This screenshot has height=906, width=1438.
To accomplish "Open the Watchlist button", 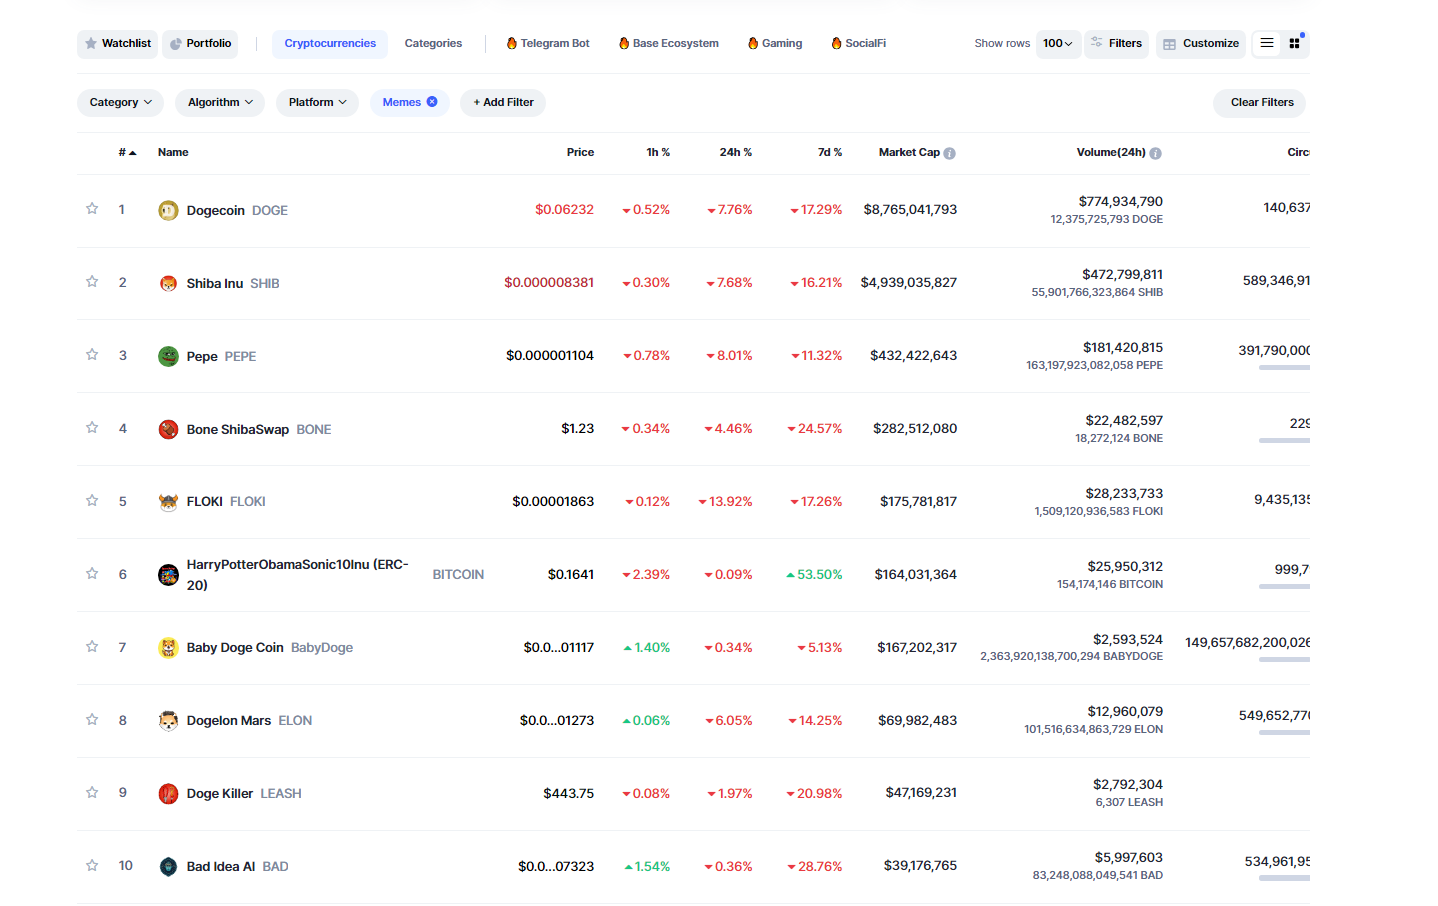I will [118, 44].
